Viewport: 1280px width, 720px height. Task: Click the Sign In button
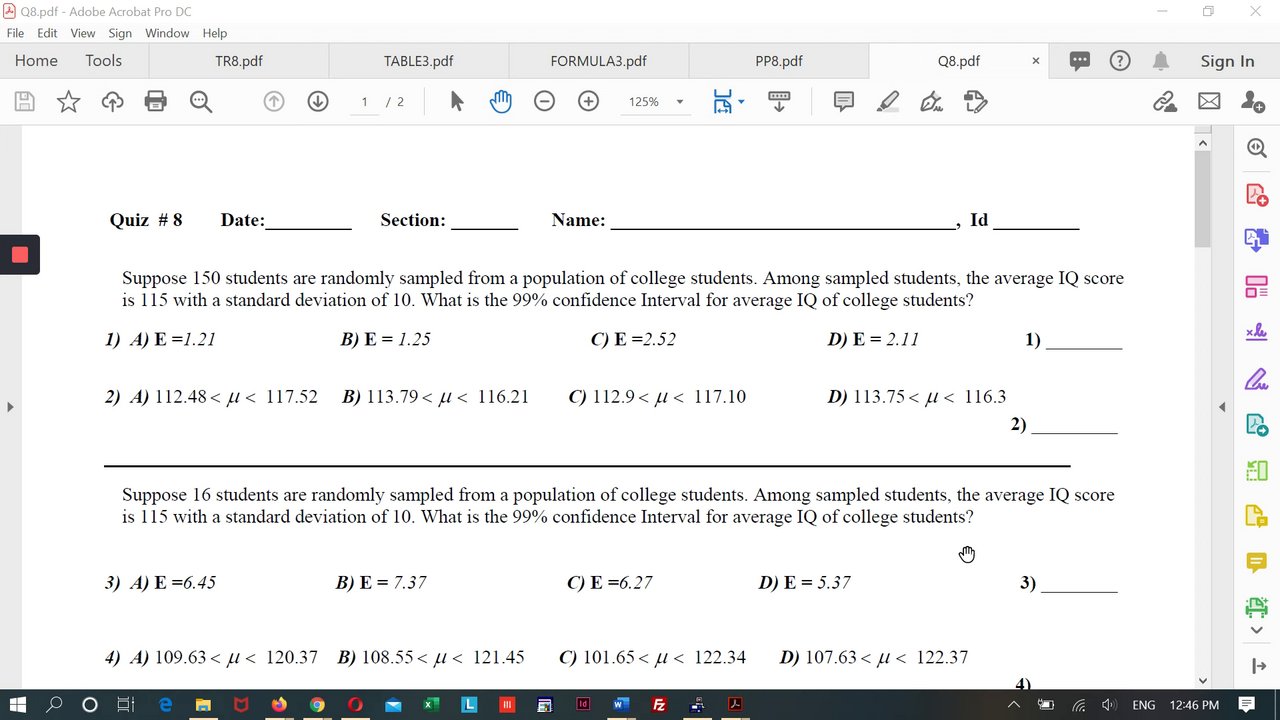1227,61
